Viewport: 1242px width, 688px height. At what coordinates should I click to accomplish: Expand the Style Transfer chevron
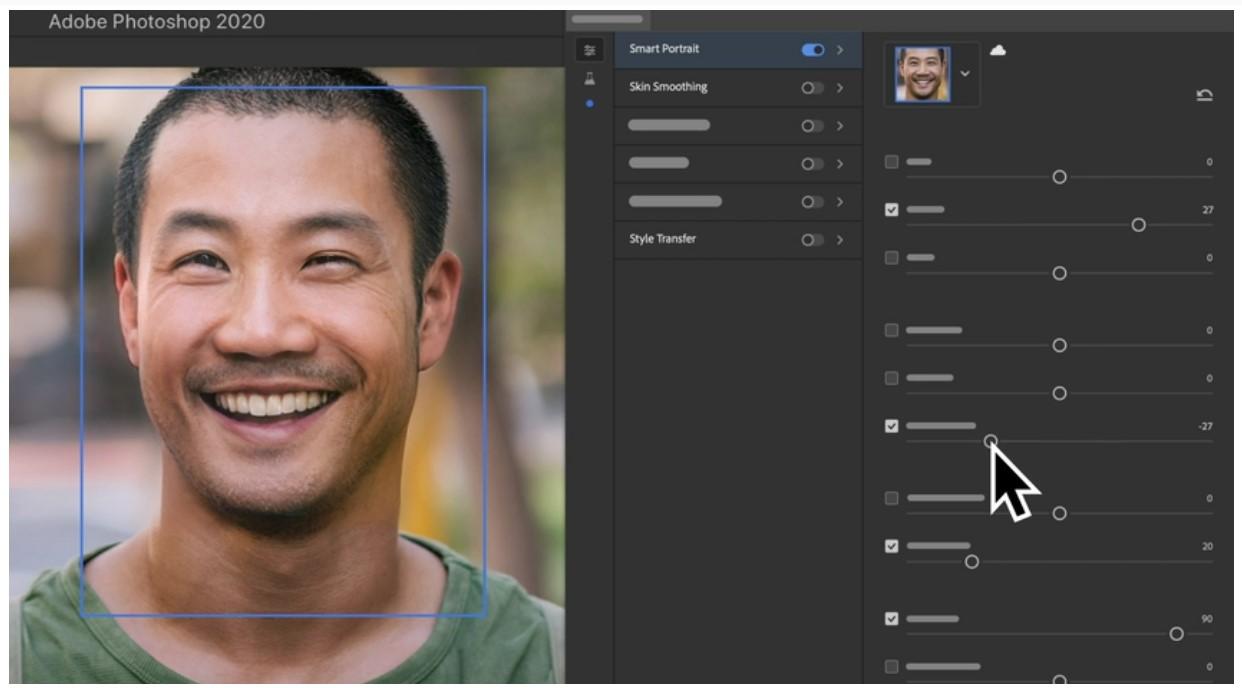pyautogui.click(x=840, y=240)
